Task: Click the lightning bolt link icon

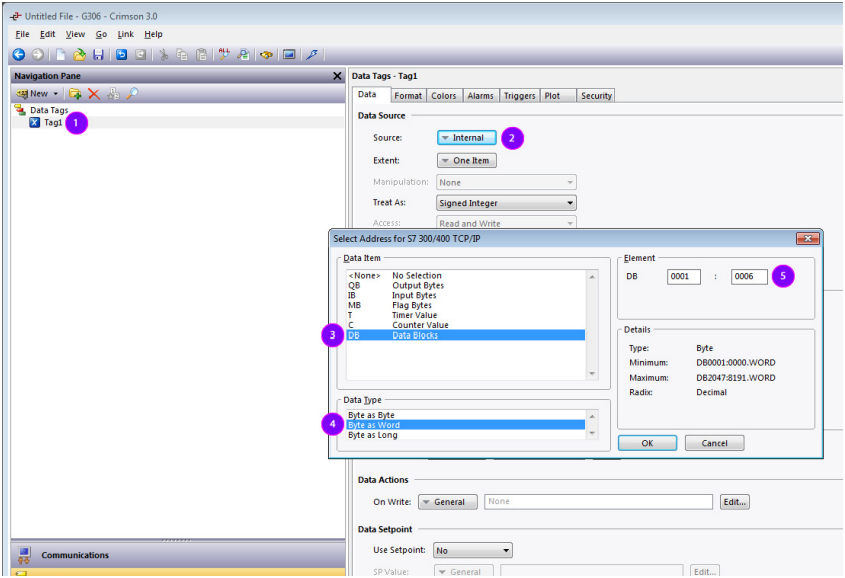Action: pos(312,54)
